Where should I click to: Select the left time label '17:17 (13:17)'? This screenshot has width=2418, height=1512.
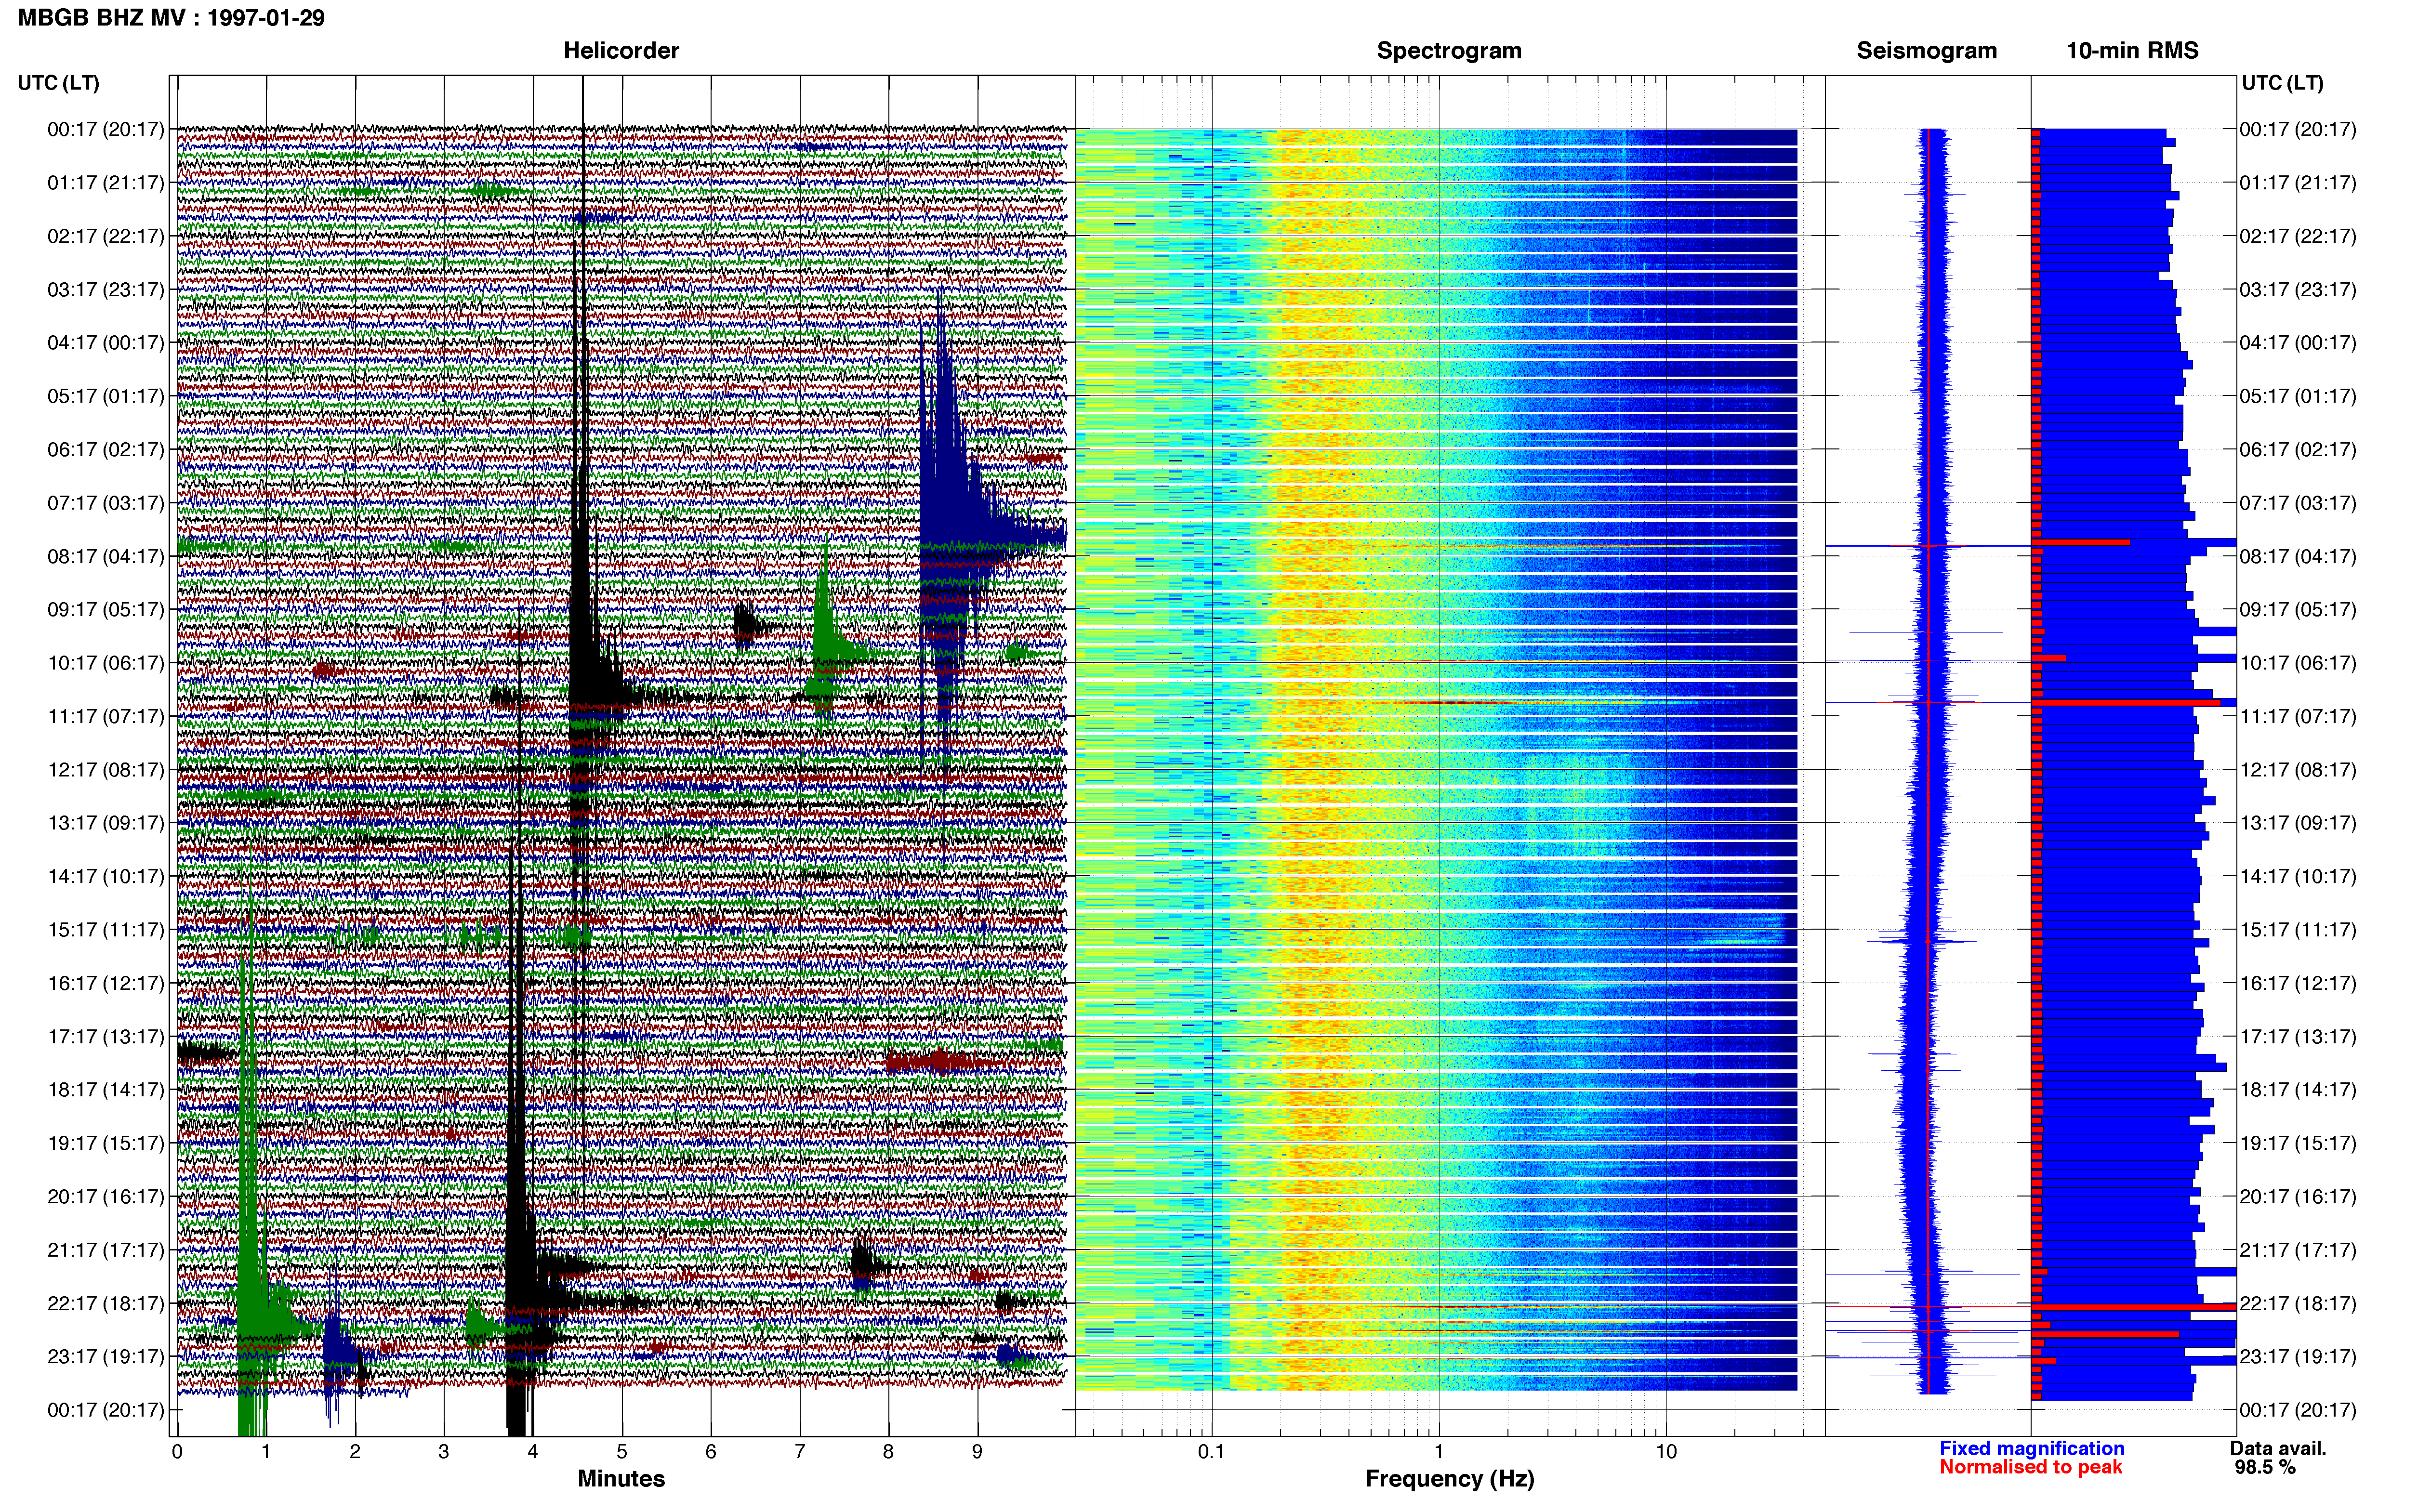point(106,1037)
